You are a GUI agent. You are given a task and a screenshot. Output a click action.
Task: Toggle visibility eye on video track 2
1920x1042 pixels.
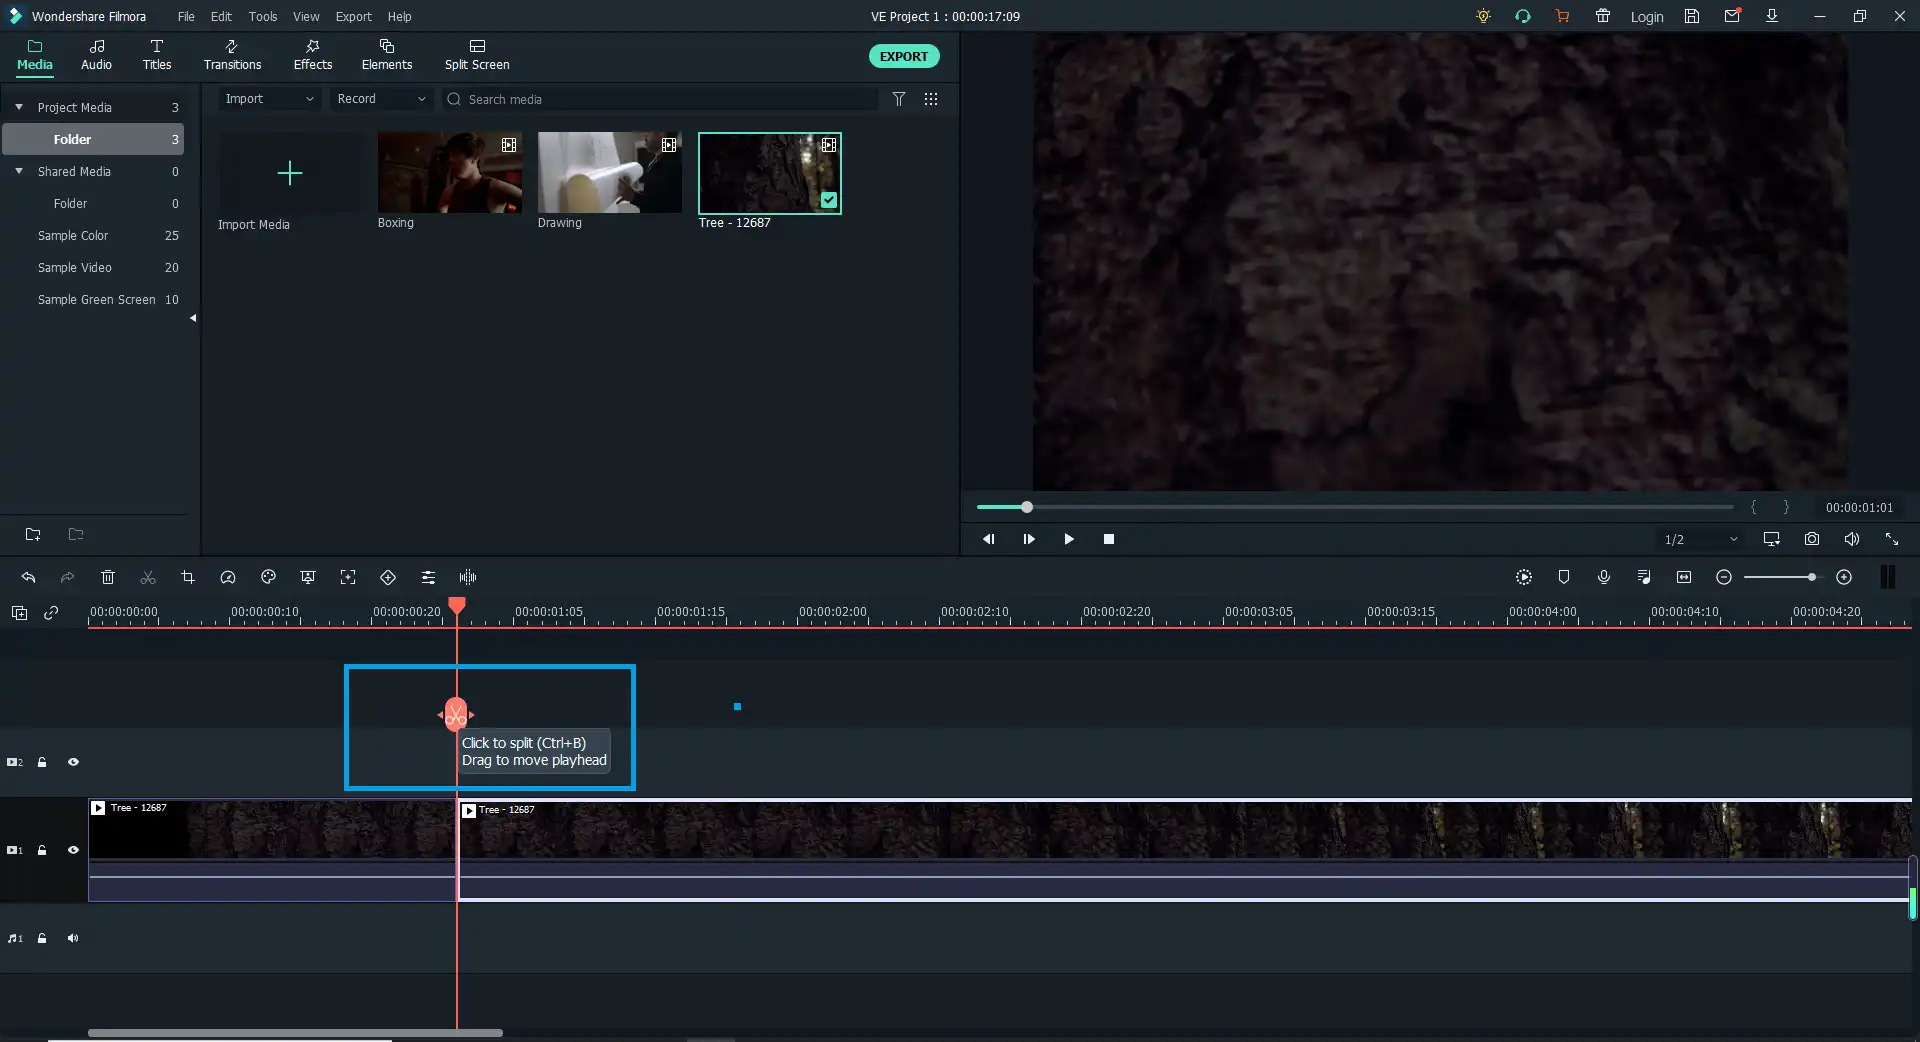coord(73,762)
